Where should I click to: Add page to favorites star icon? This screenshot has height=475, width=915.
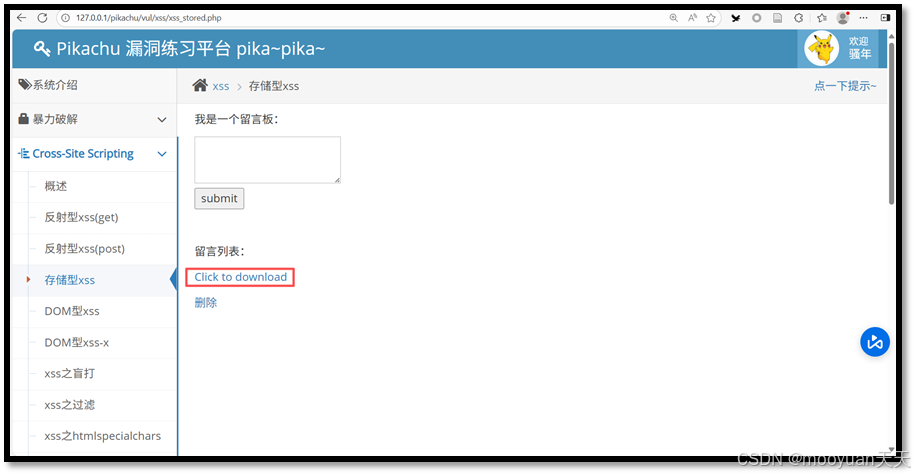click(x=711, y=18)
